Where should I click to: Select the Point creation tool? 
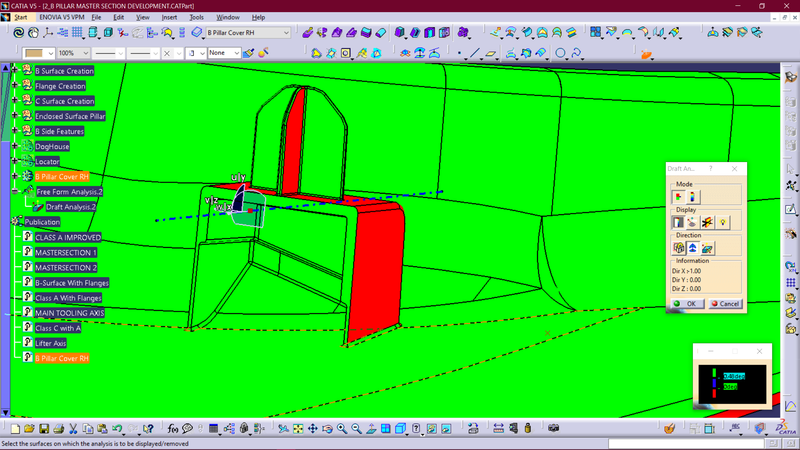pyautogui.click(x=459, y=53)
